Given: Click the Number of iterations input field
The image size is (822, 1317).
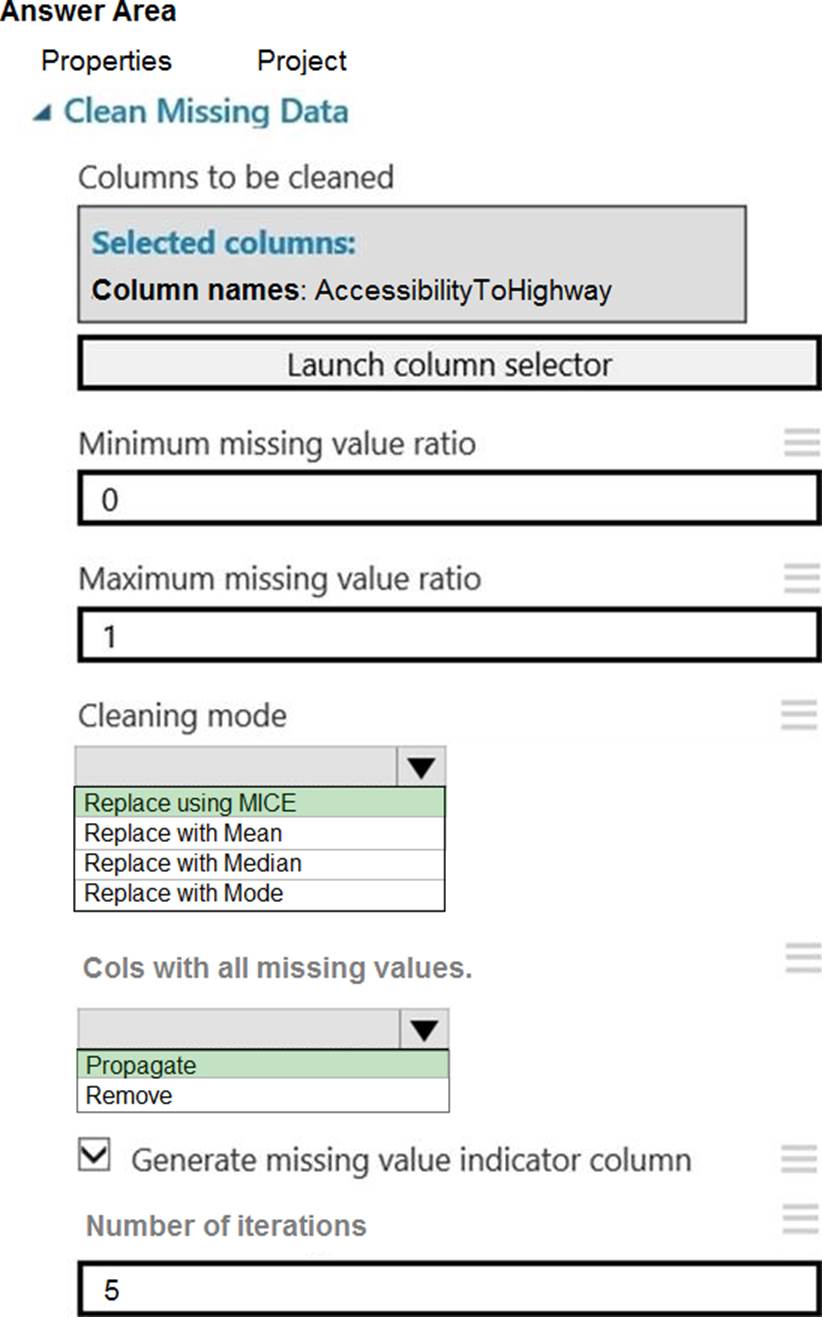Looking at the screenshot, I should pos(449,1290).
